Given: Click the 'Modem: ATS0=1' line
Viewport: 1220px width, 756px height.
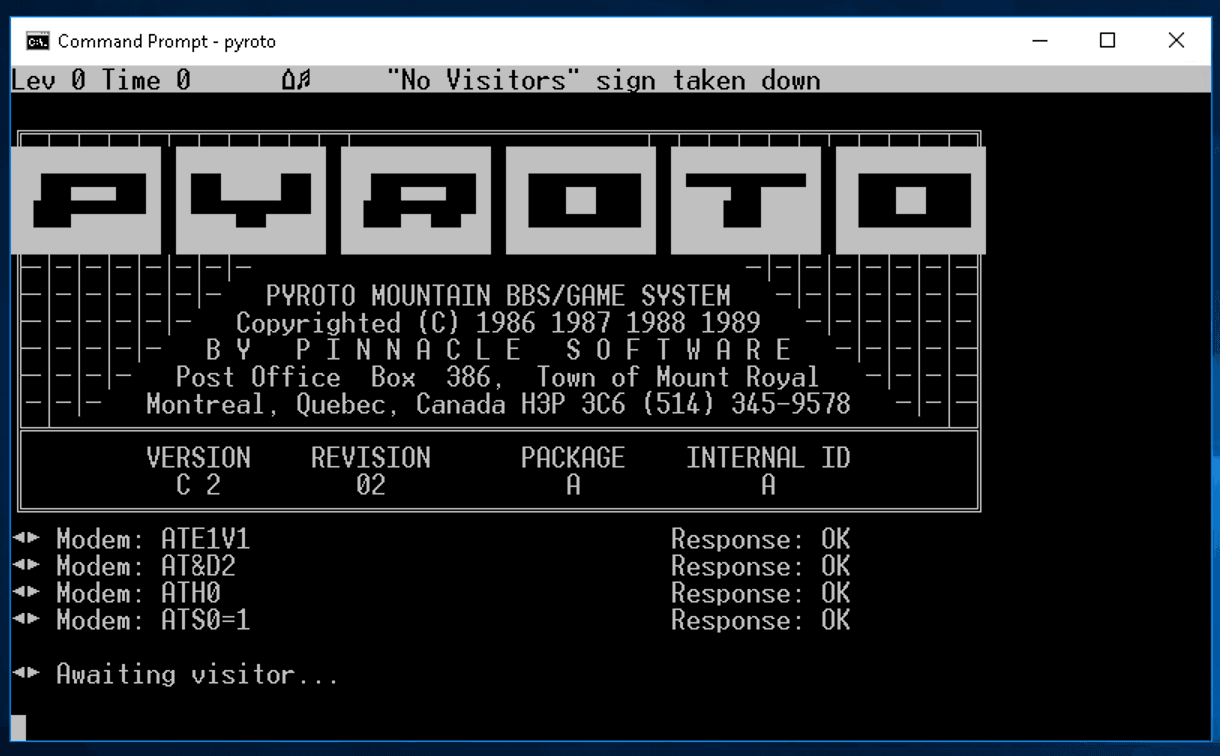Looking at the screenshot, I should pos(152,621).
